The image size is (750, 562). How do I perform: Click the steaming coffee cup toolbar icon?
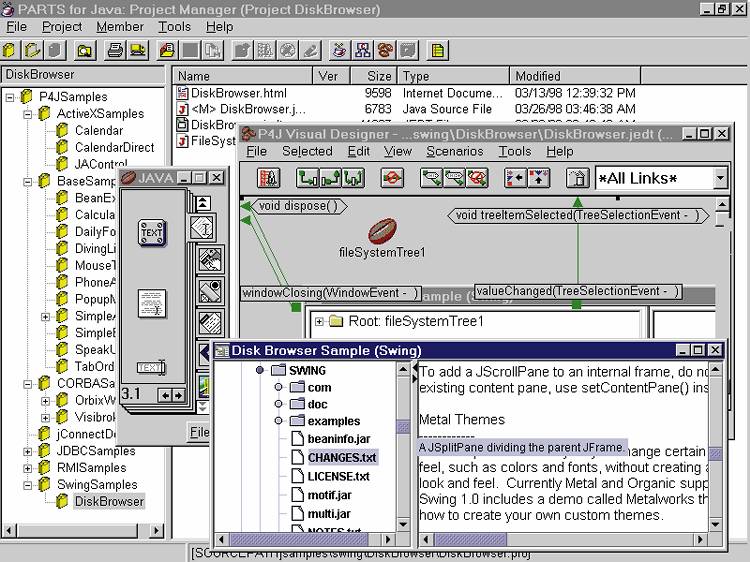339,50
